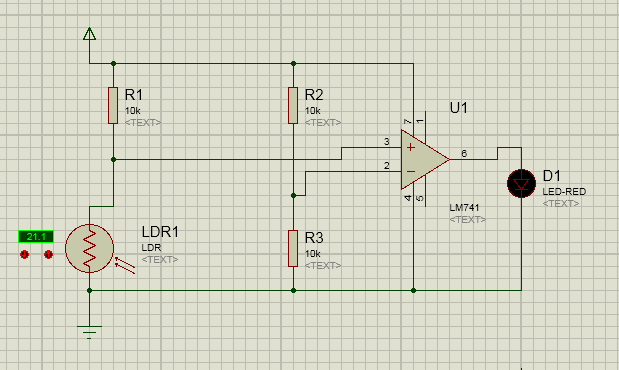The image size is (619, 370).
Task: Click the '10k' value under R3
Action: [x=313, y=254]
